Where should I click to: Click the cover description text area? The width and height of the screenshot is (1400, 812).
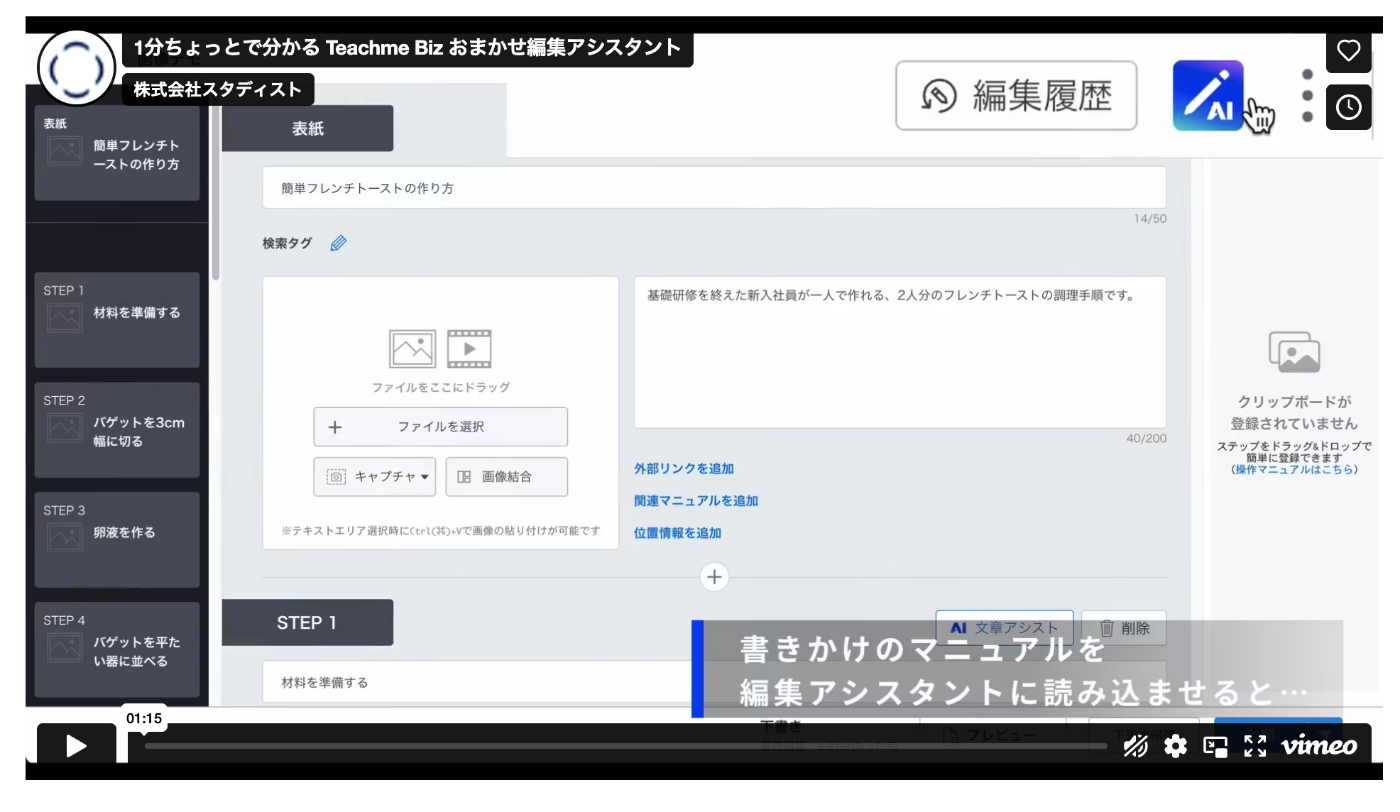[x=900, y=352]
